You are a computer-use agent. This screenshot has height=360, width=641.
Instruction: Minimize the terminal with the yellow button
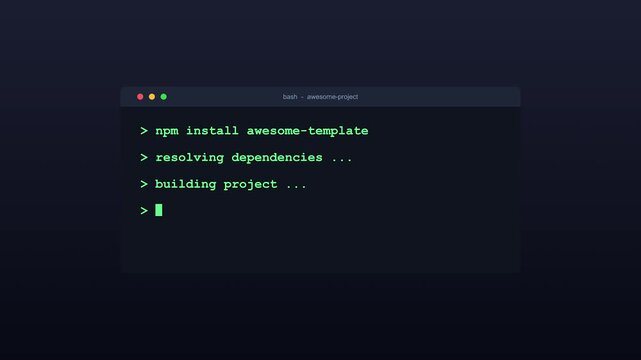(152, 97)
